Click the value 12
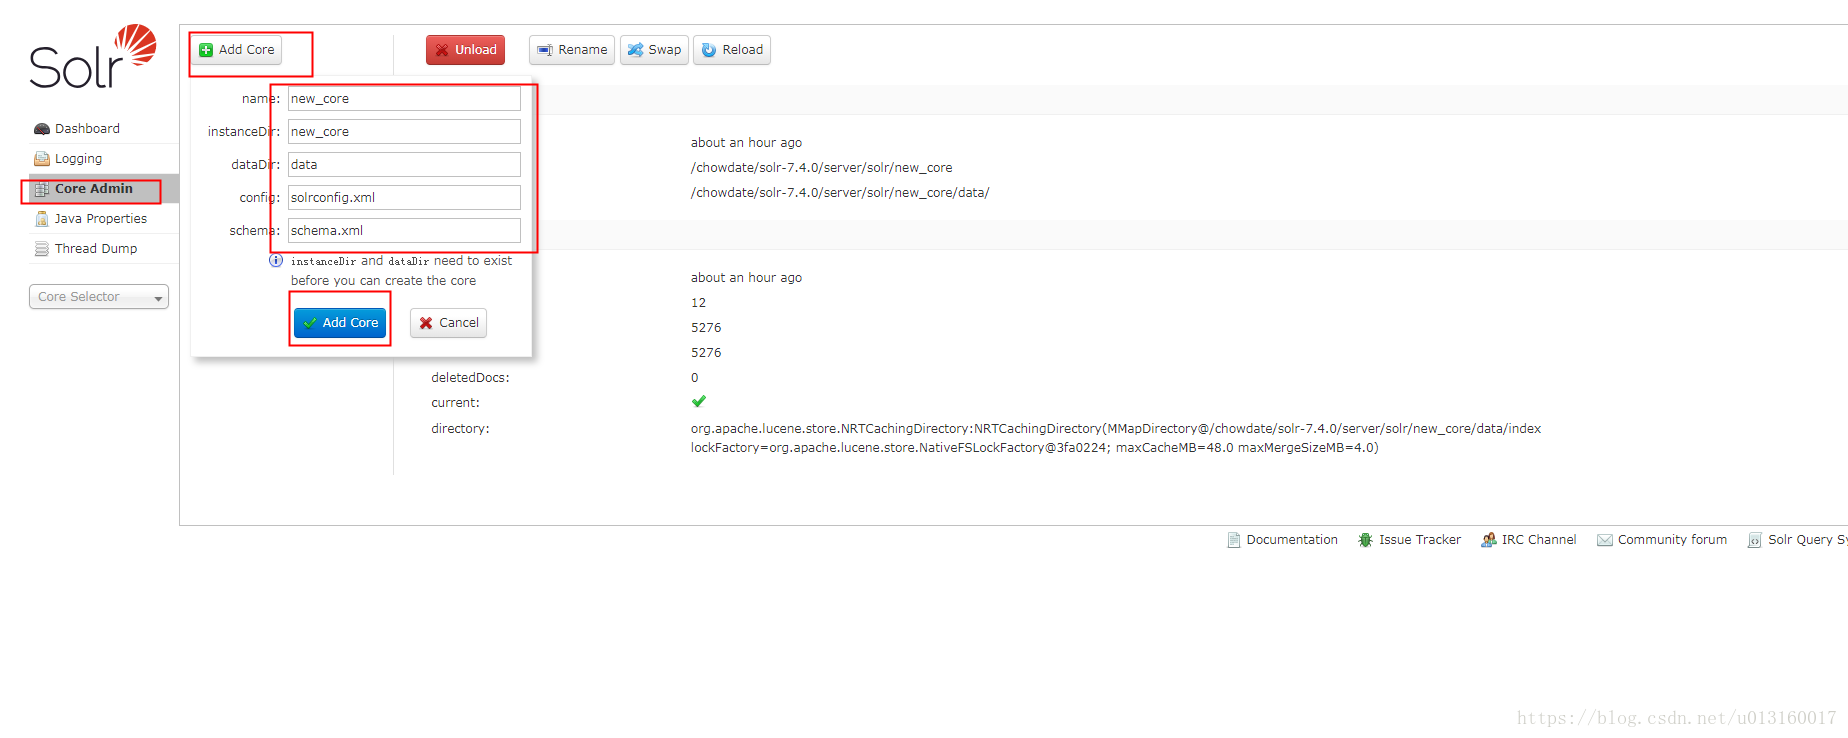1848x738 pixels. pos(698,303)
